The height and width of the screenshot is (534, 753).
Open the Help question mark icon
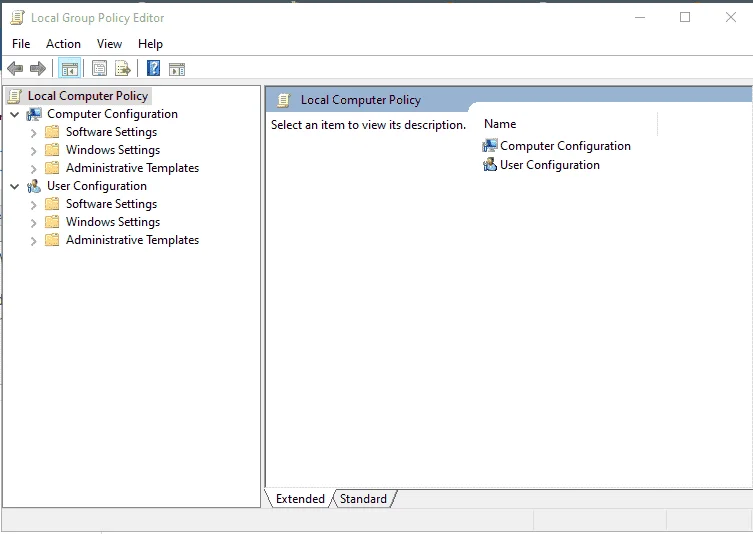click(153, 68)
